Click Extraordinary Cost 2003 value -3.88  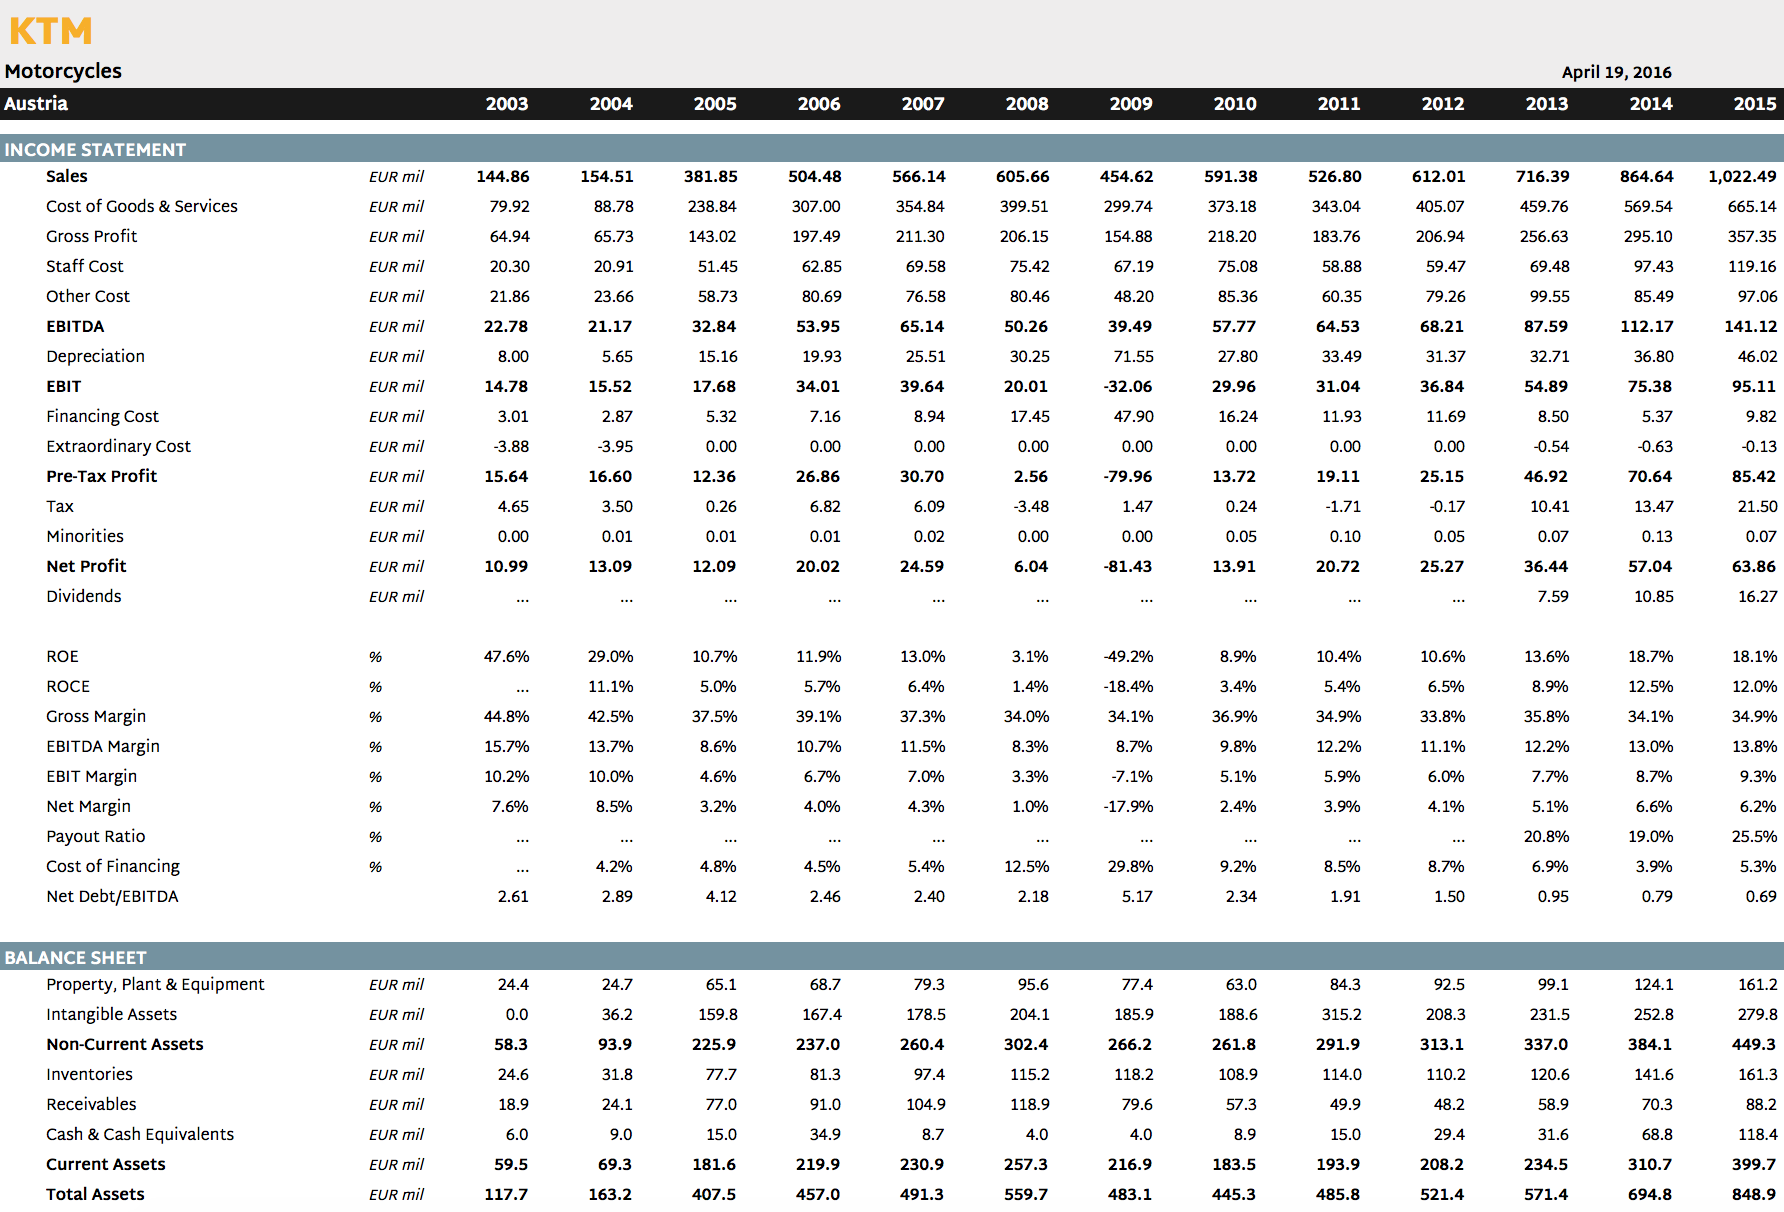[511, 446]
